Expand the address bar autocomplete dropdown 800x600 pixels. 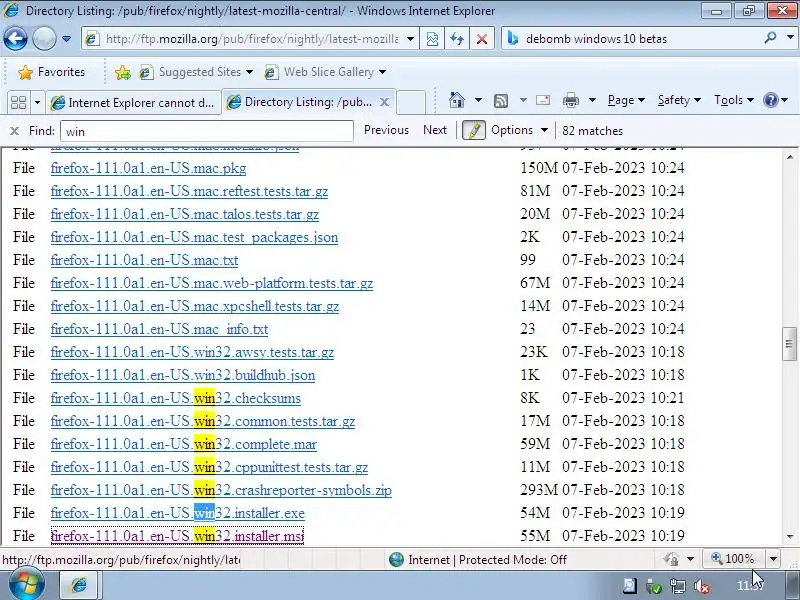pos(410,39)
